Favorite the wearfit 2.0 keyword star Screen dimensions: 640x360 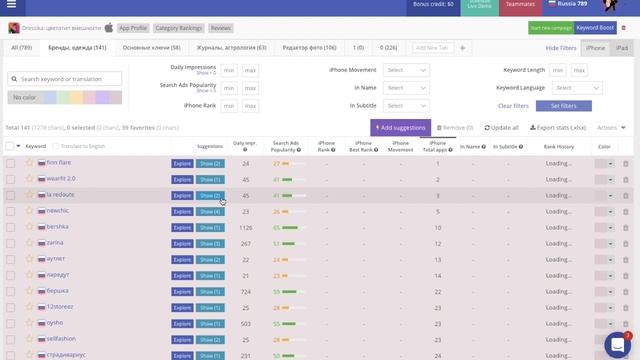(x=29, y=178)
